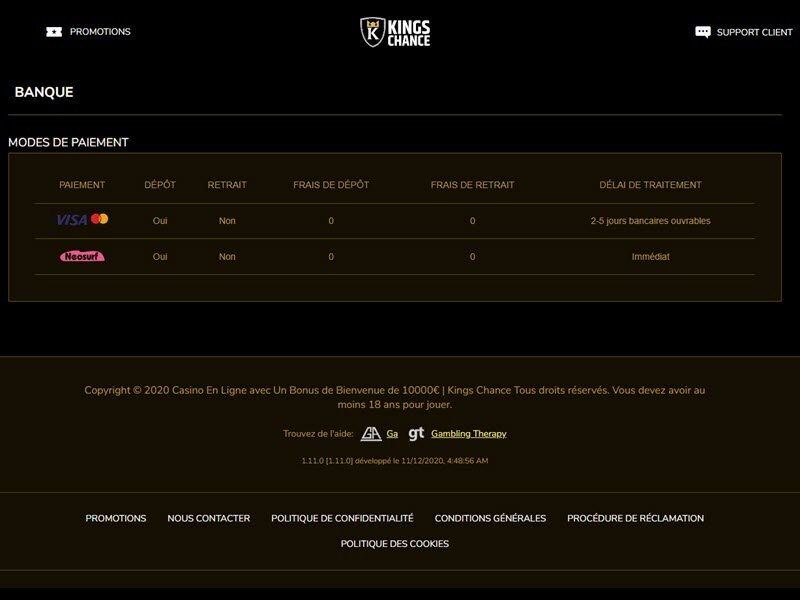Viewport: 800px width, 600px height.
Task: Click deposit fee 0 in Neosurf row
Action: click(x=331, y=257)
